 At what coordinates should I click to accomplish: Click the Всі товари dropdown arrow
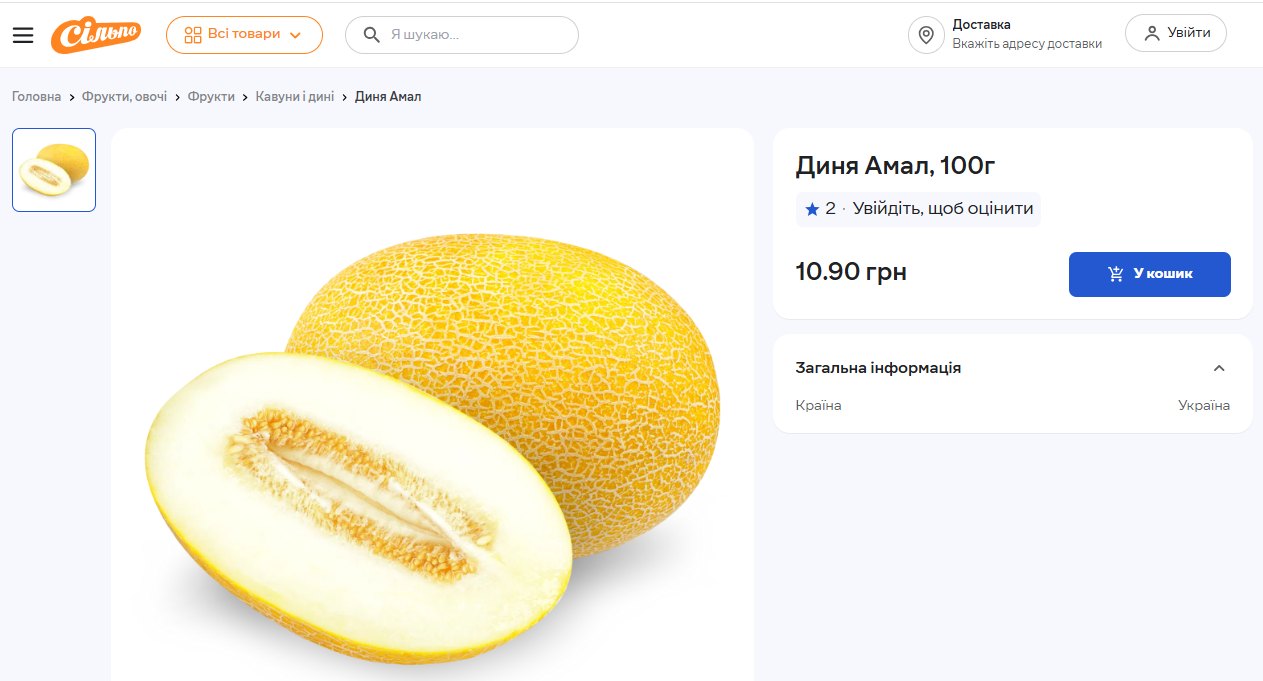(x=295, y=35)
